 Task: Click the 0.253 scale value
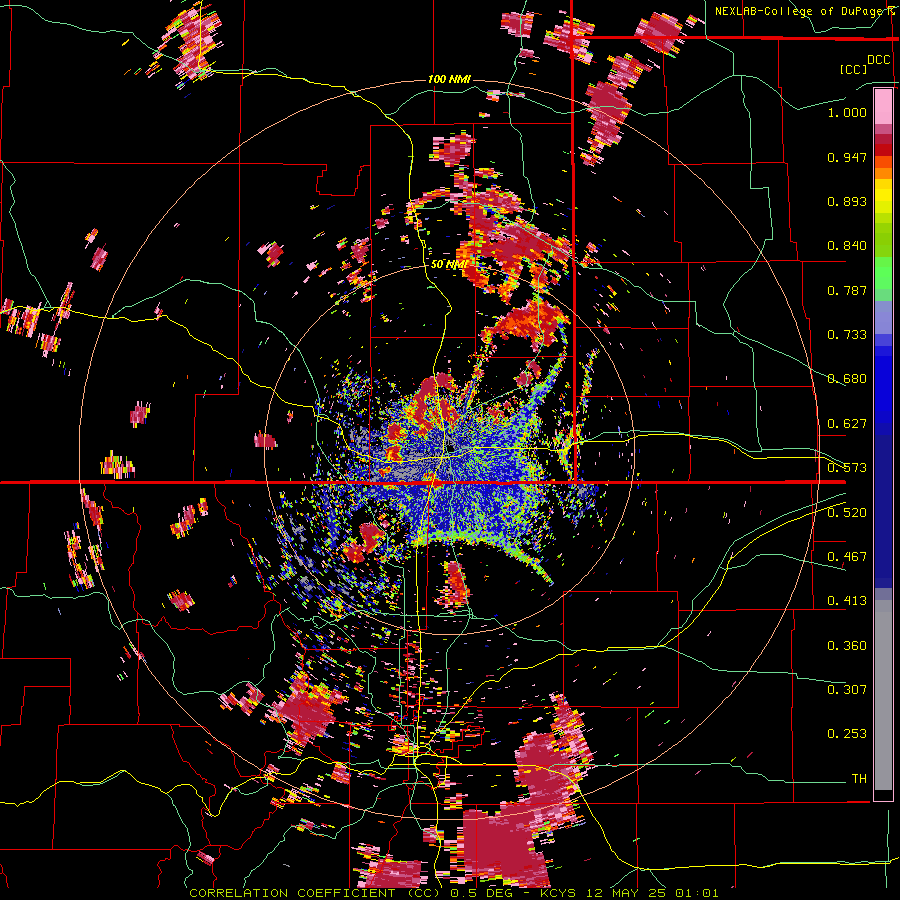(847, 734)
